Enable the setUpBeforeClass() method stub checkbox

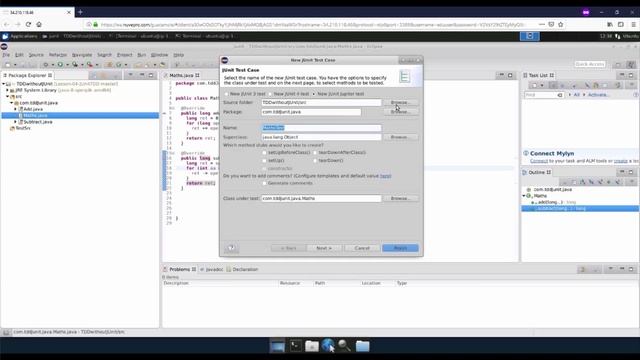(x=264, y=153)
